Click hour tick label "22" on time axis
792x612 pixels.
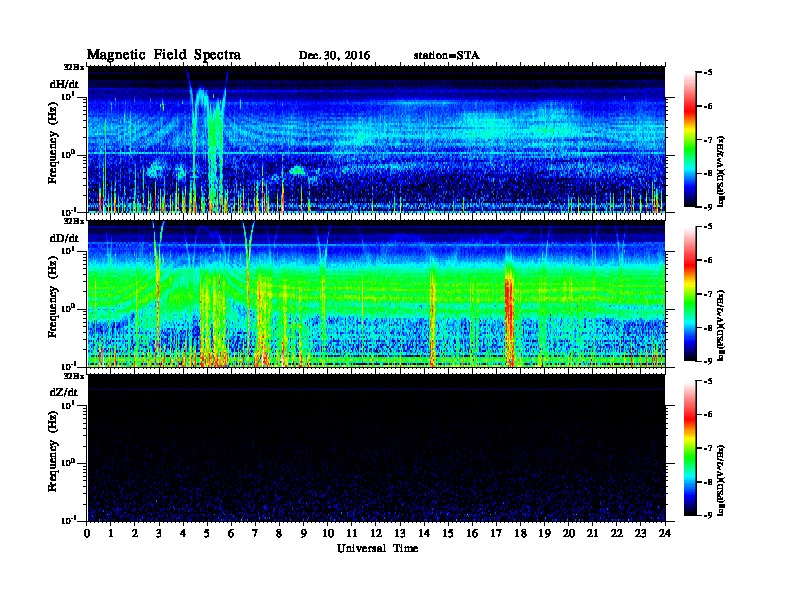point(617,534)
